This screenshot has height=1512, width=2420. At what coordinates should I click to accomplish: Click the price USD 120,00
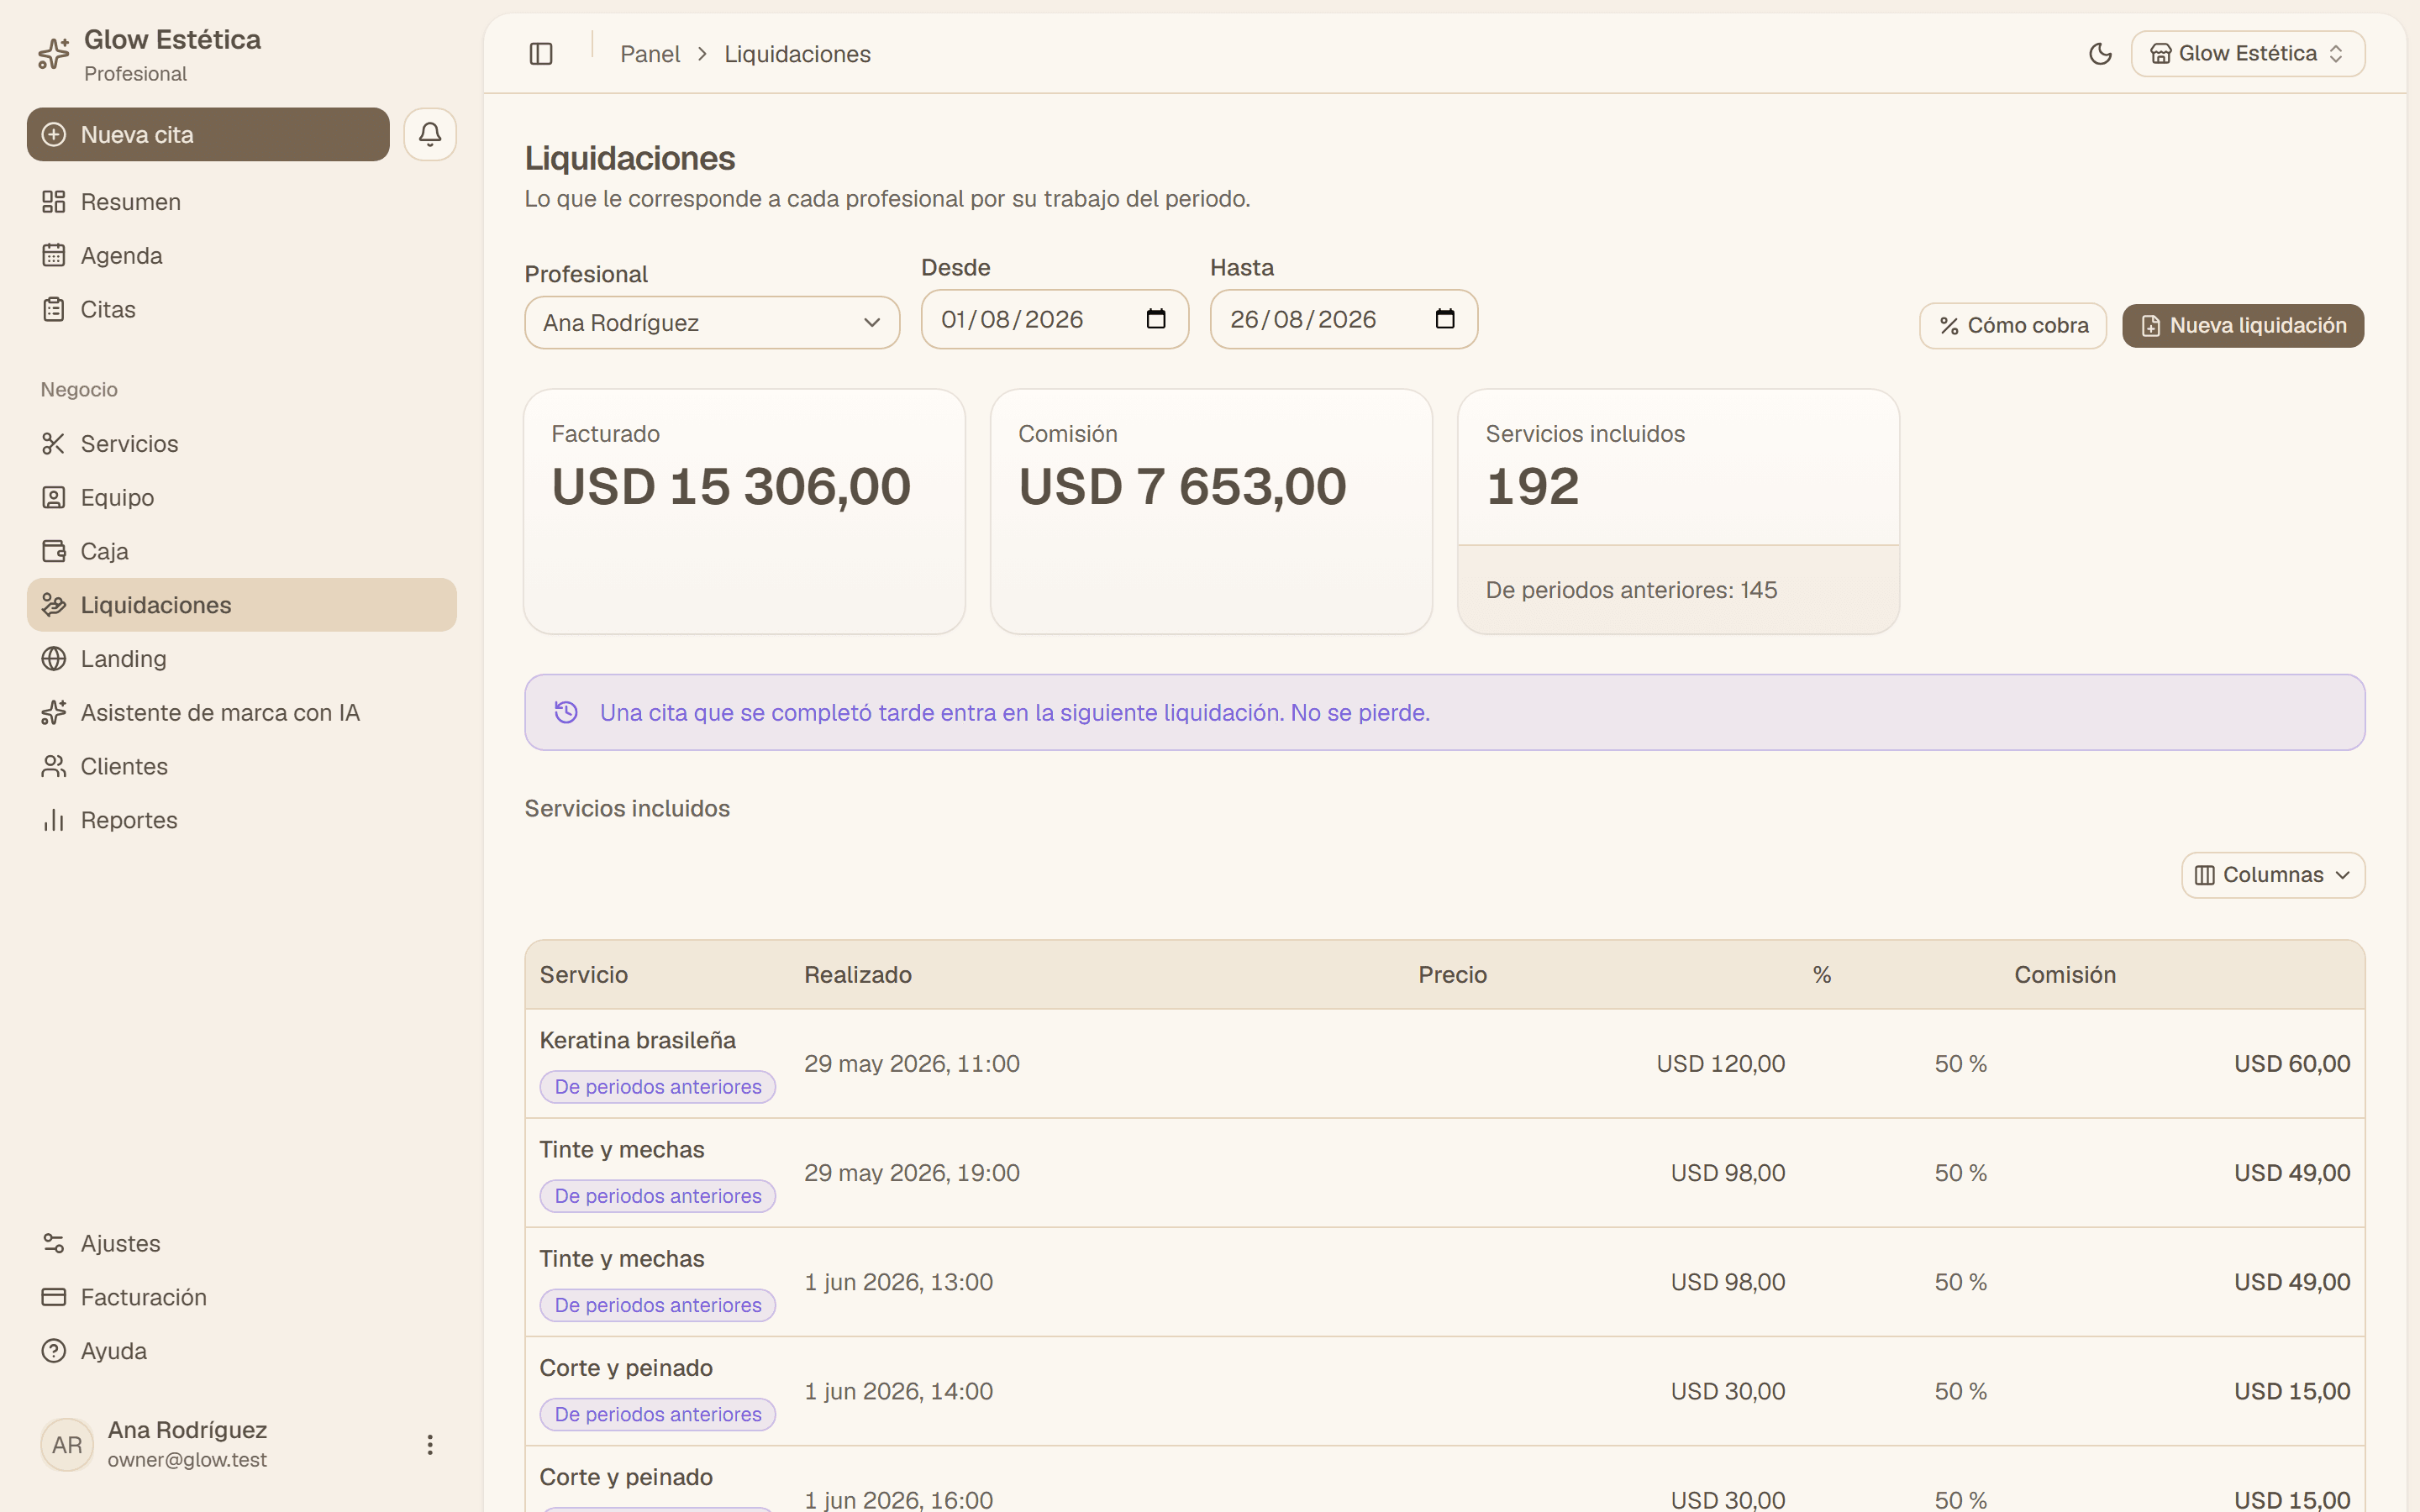pyautogui.click(x=1721, y=1064)
